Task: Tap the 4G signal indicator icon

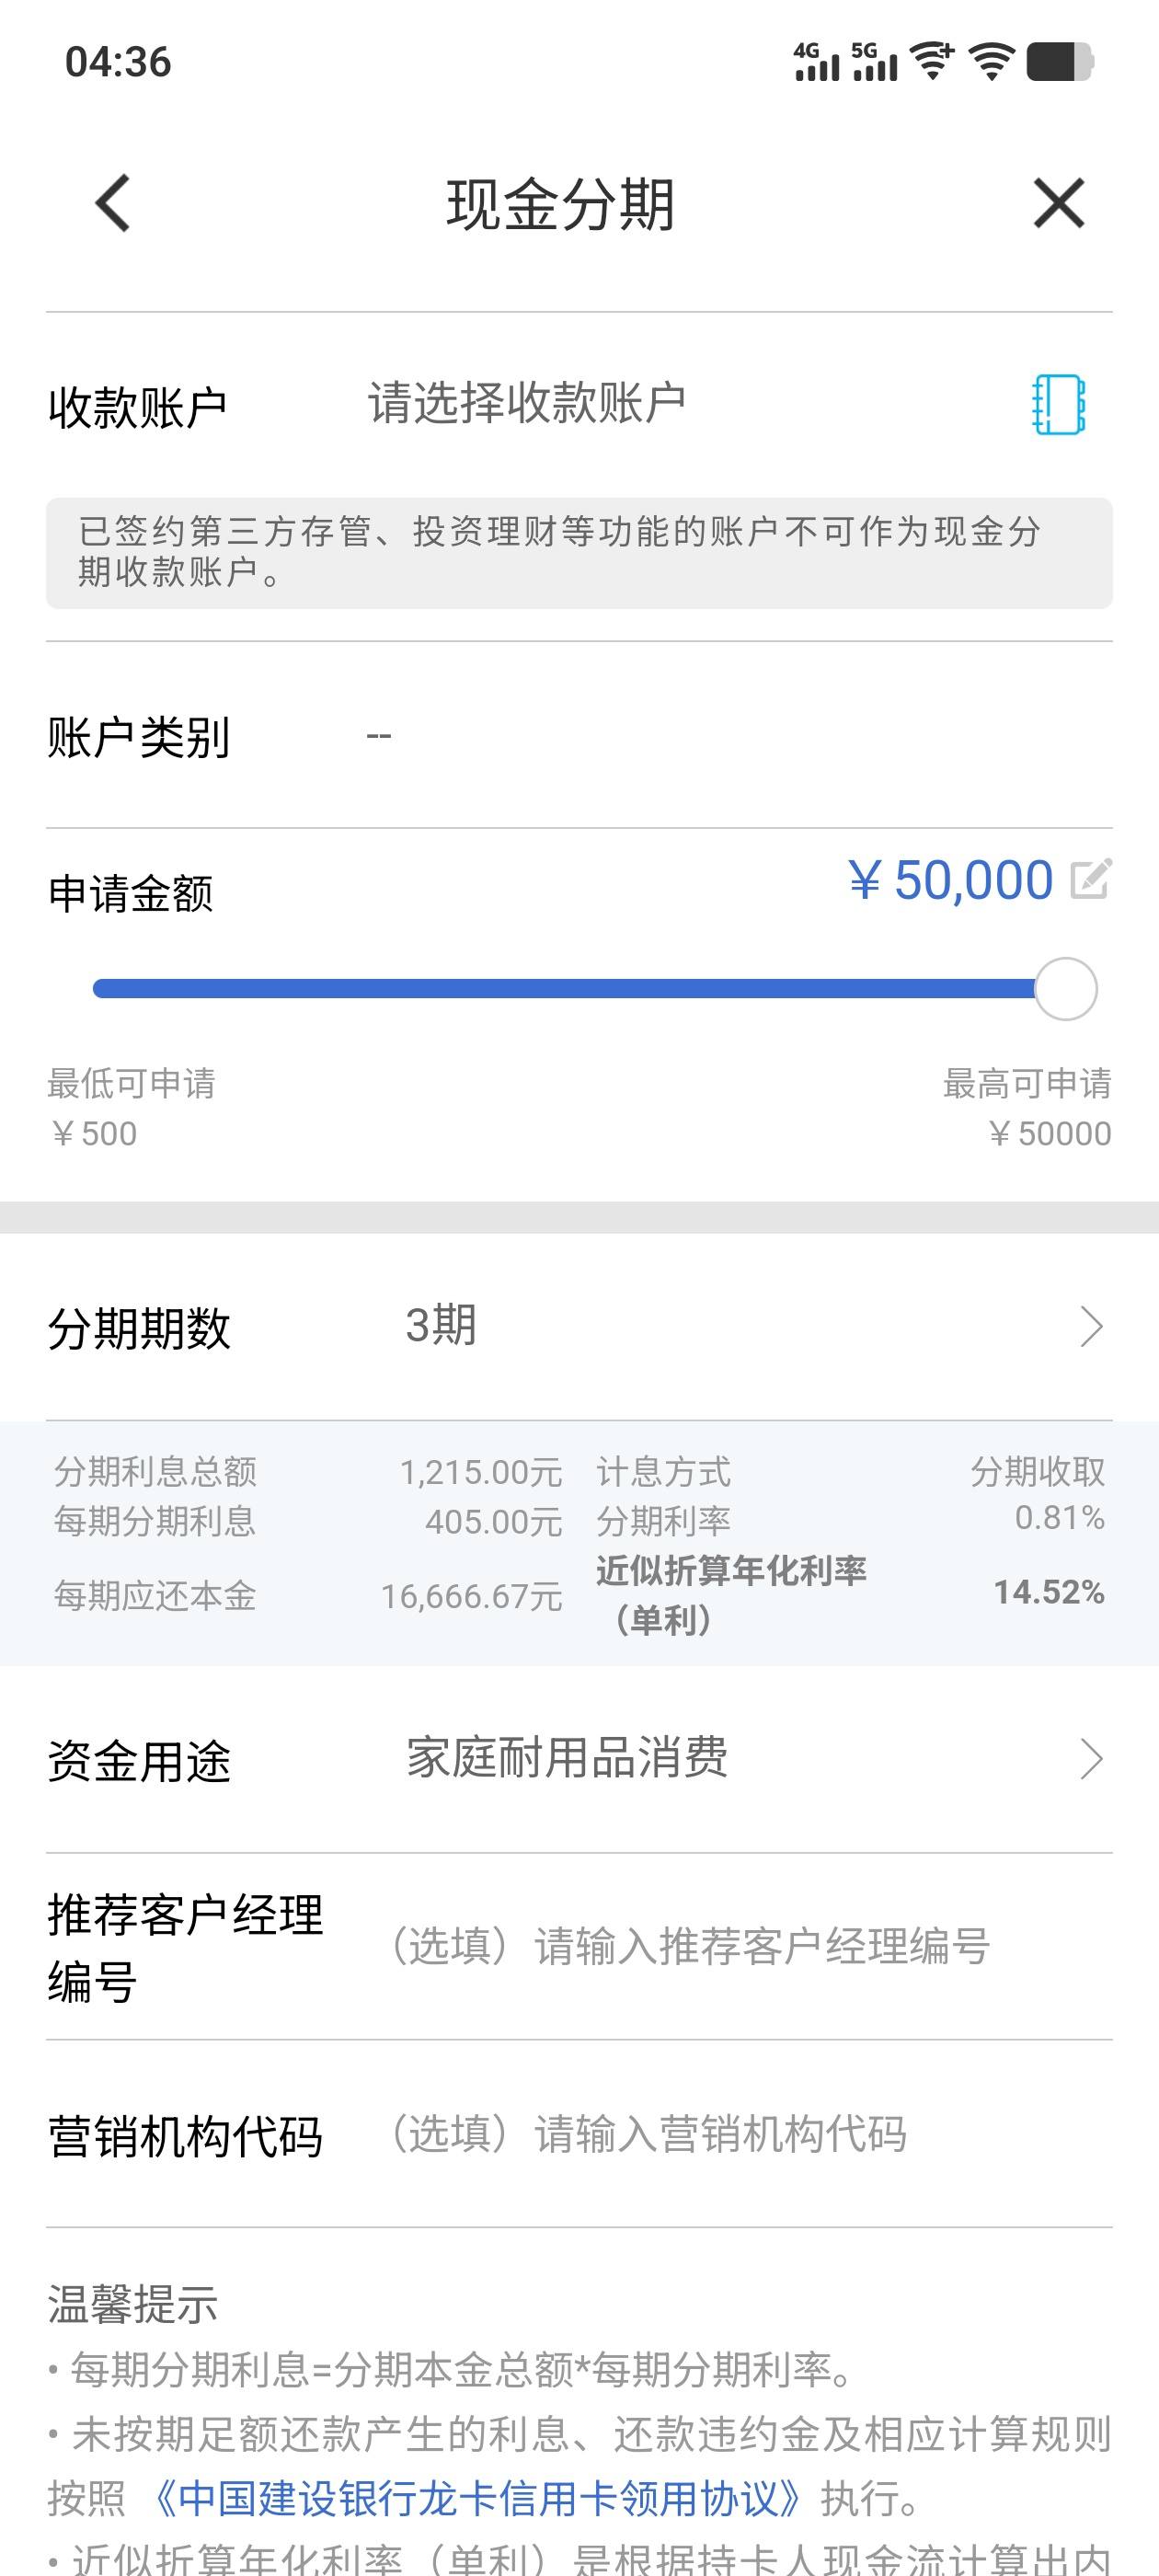Action: click(x=816, y=61)
